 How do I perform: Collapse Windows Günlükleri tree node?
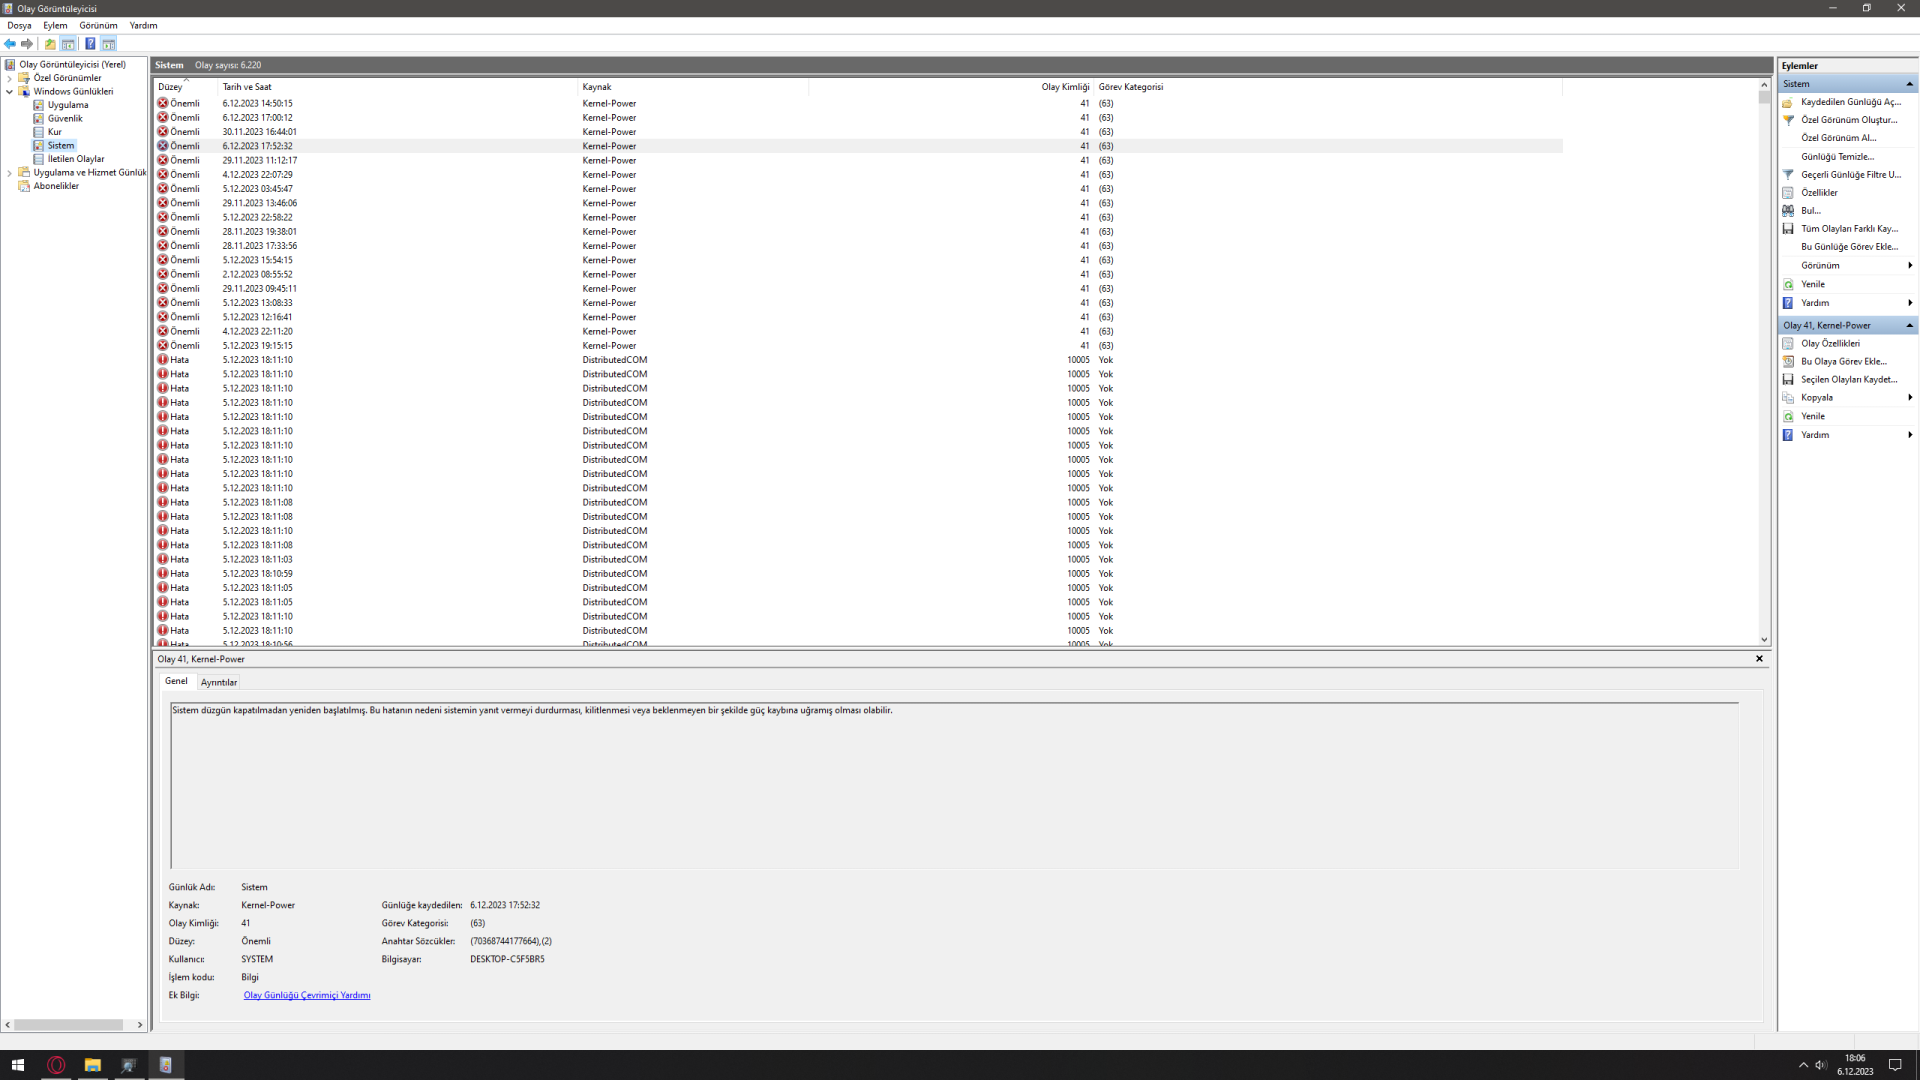tap(10, 92)
